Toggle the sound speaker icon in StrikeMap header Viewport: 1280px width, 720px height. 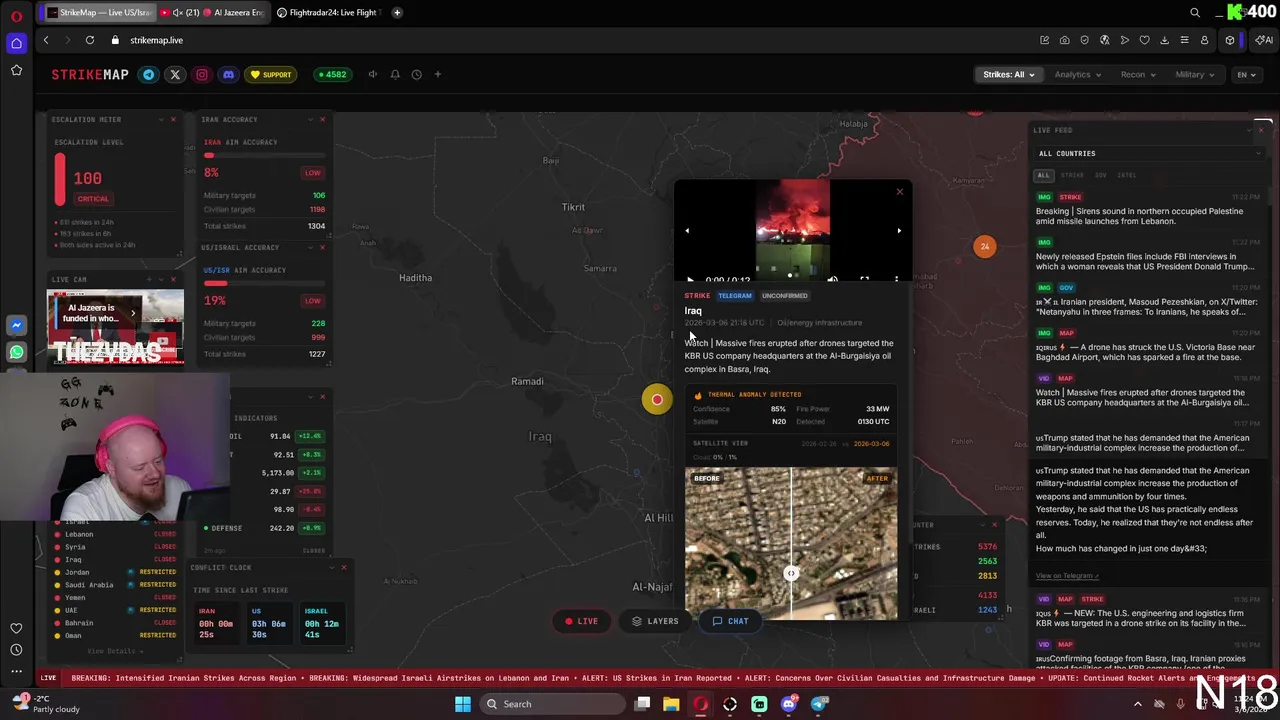373,74
